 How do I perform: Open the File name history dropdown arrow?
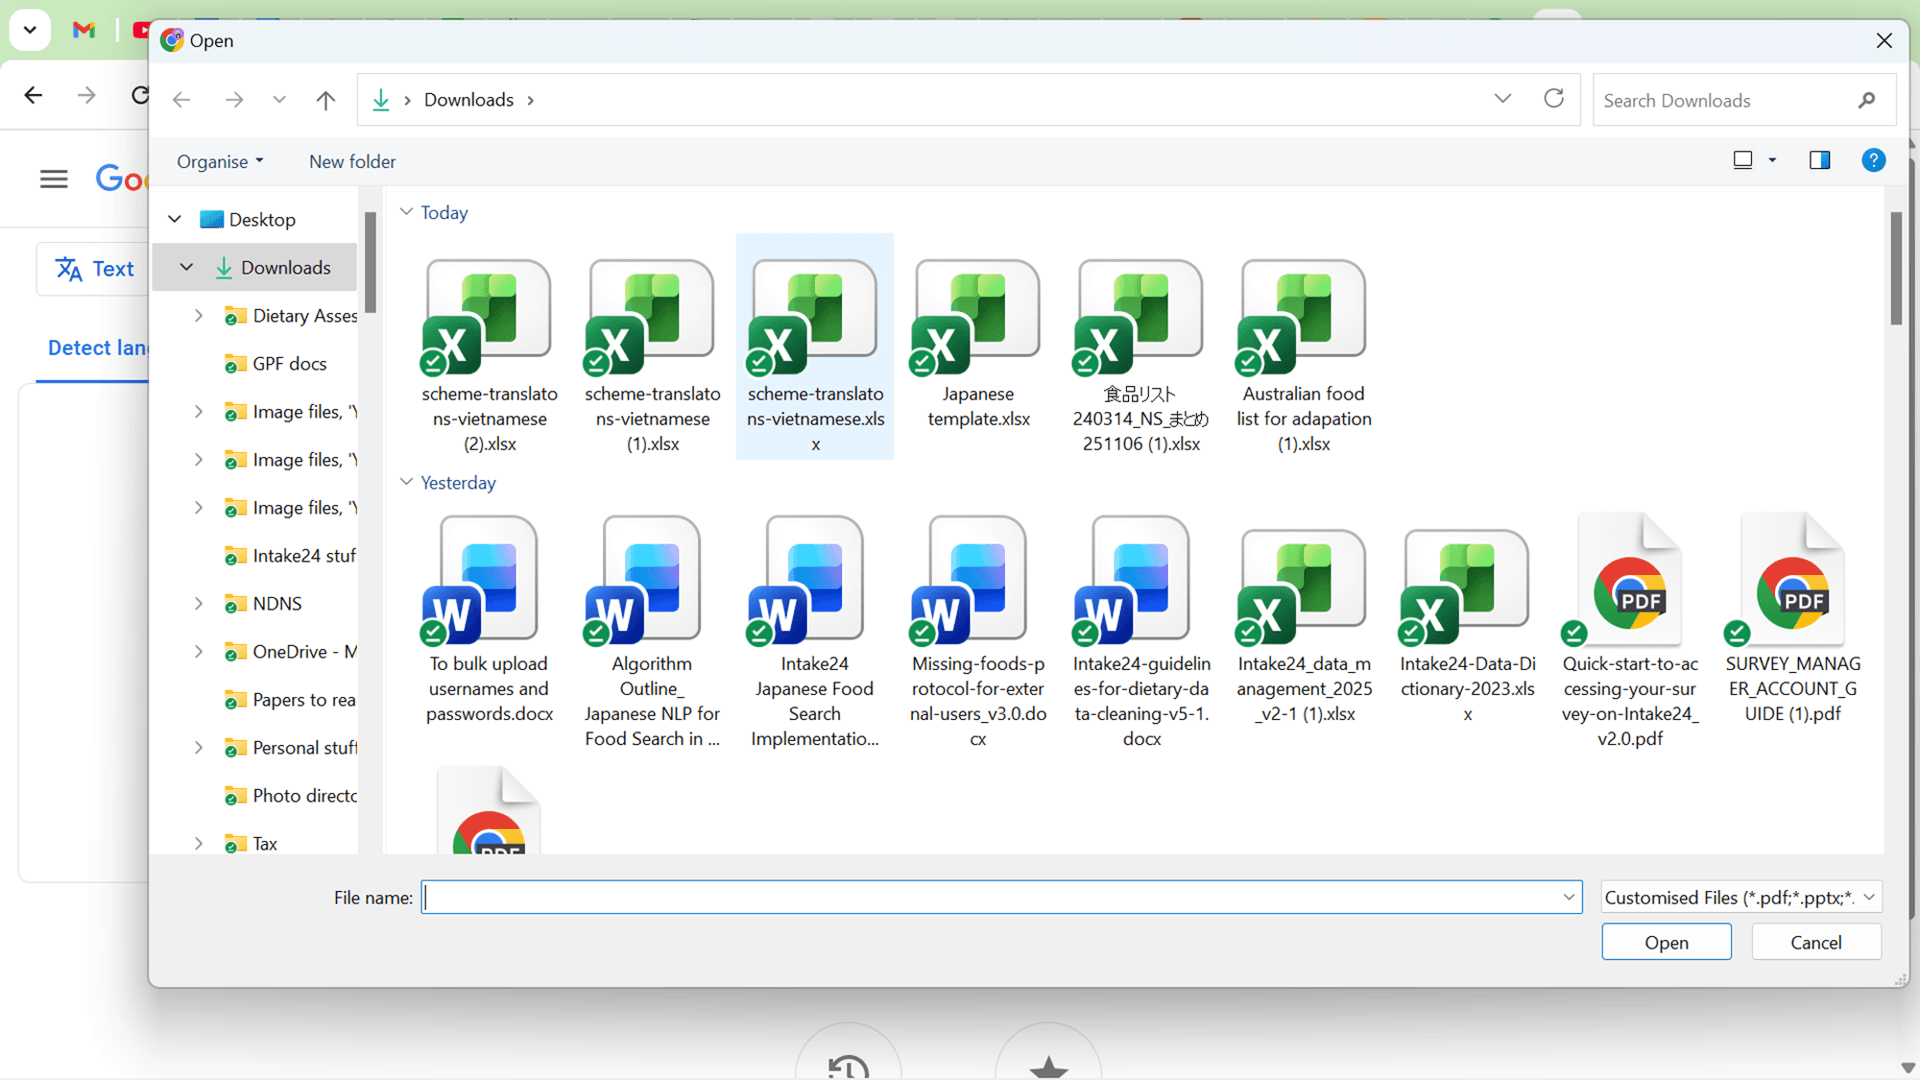(1569, 897)
